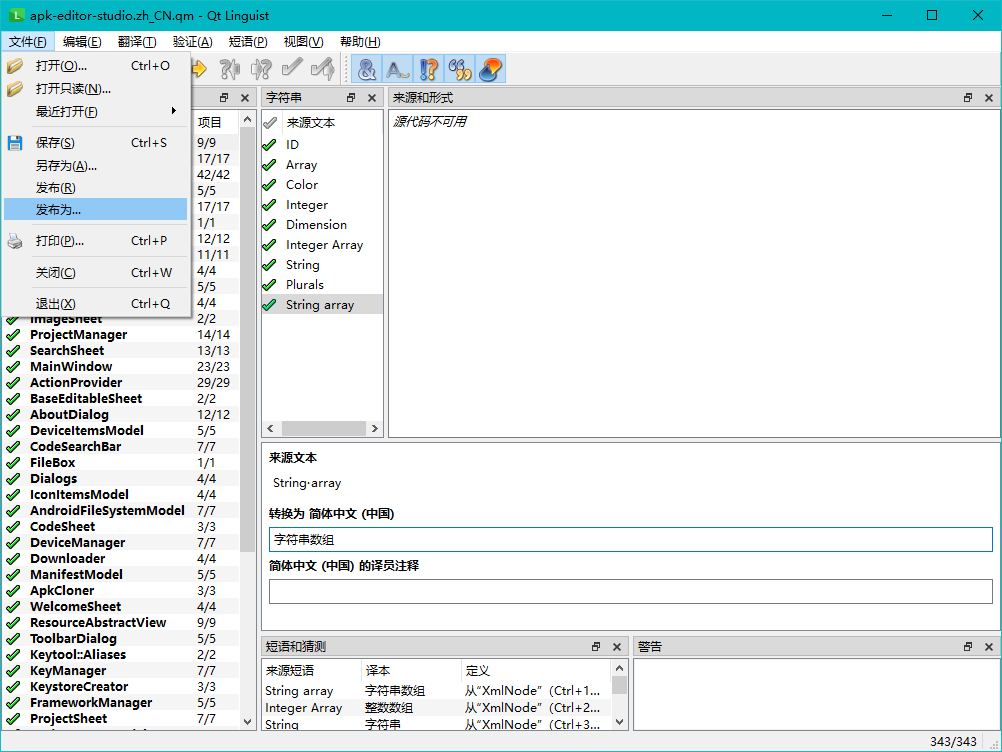Choose Save As in File menu
1002x752 pixels.
[x=96, y=165]
